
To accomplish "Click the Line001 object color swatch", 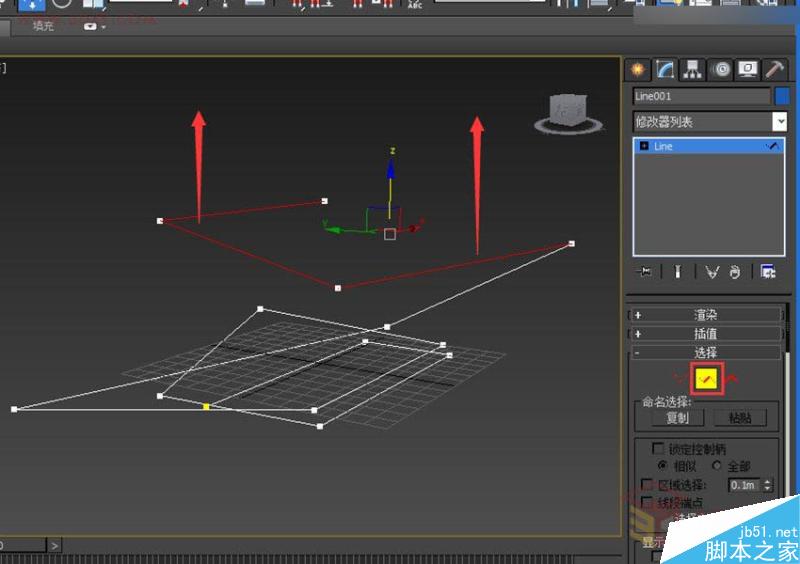I will point(782,96).
